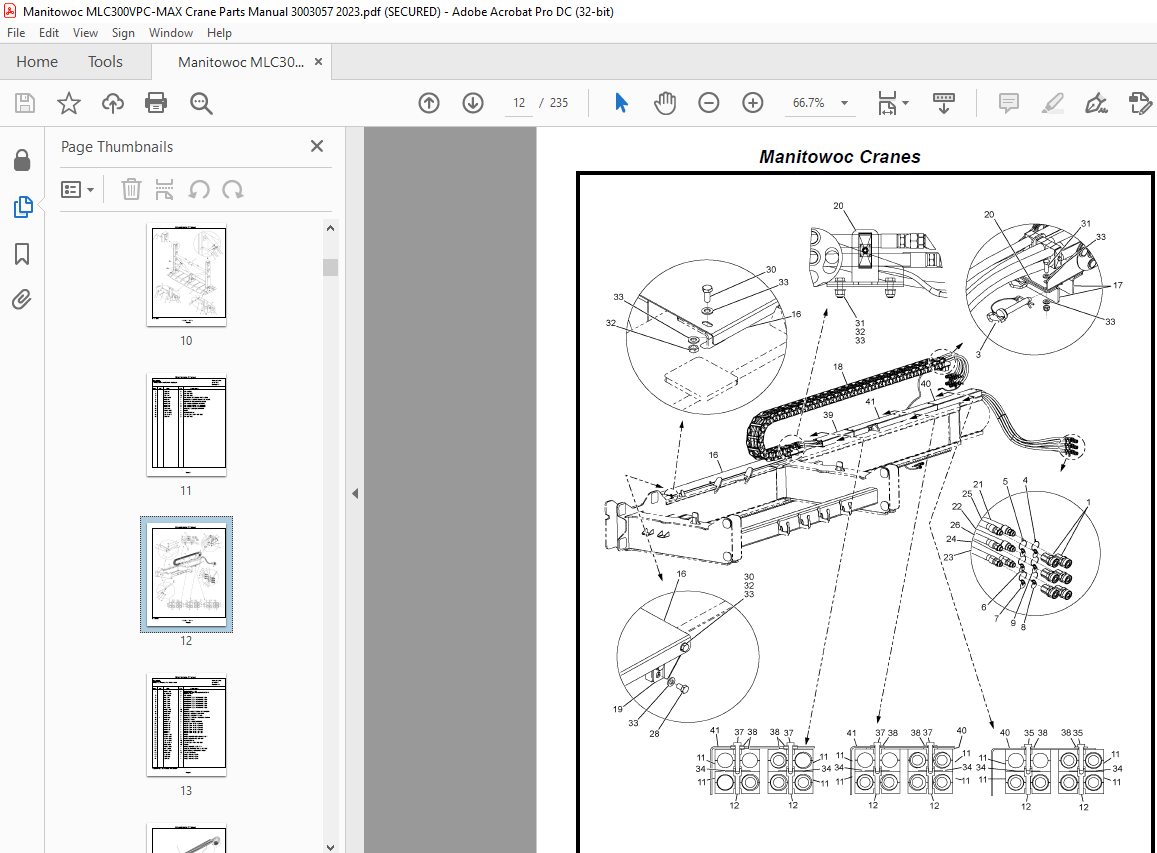Click the Save file icon
1157x853 pixels.
tap(25, 103)
